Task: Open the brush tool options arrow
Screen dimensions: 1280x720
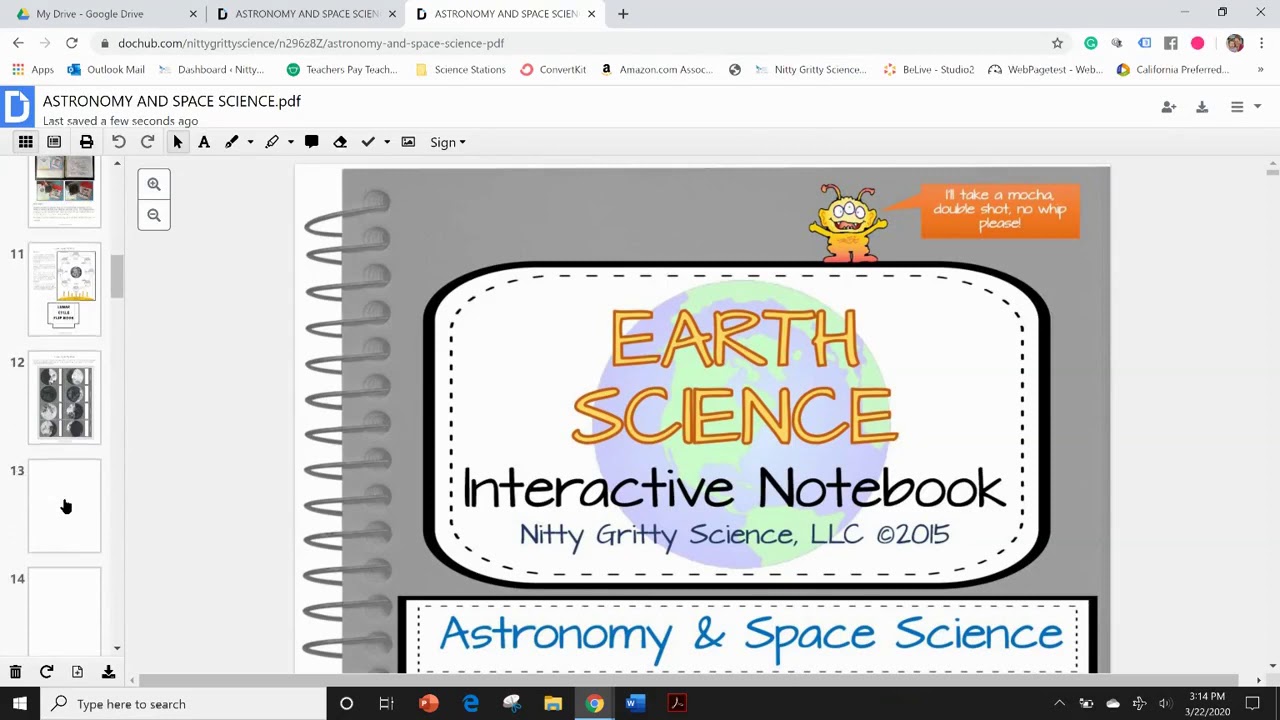Action: tap(250, 142)
